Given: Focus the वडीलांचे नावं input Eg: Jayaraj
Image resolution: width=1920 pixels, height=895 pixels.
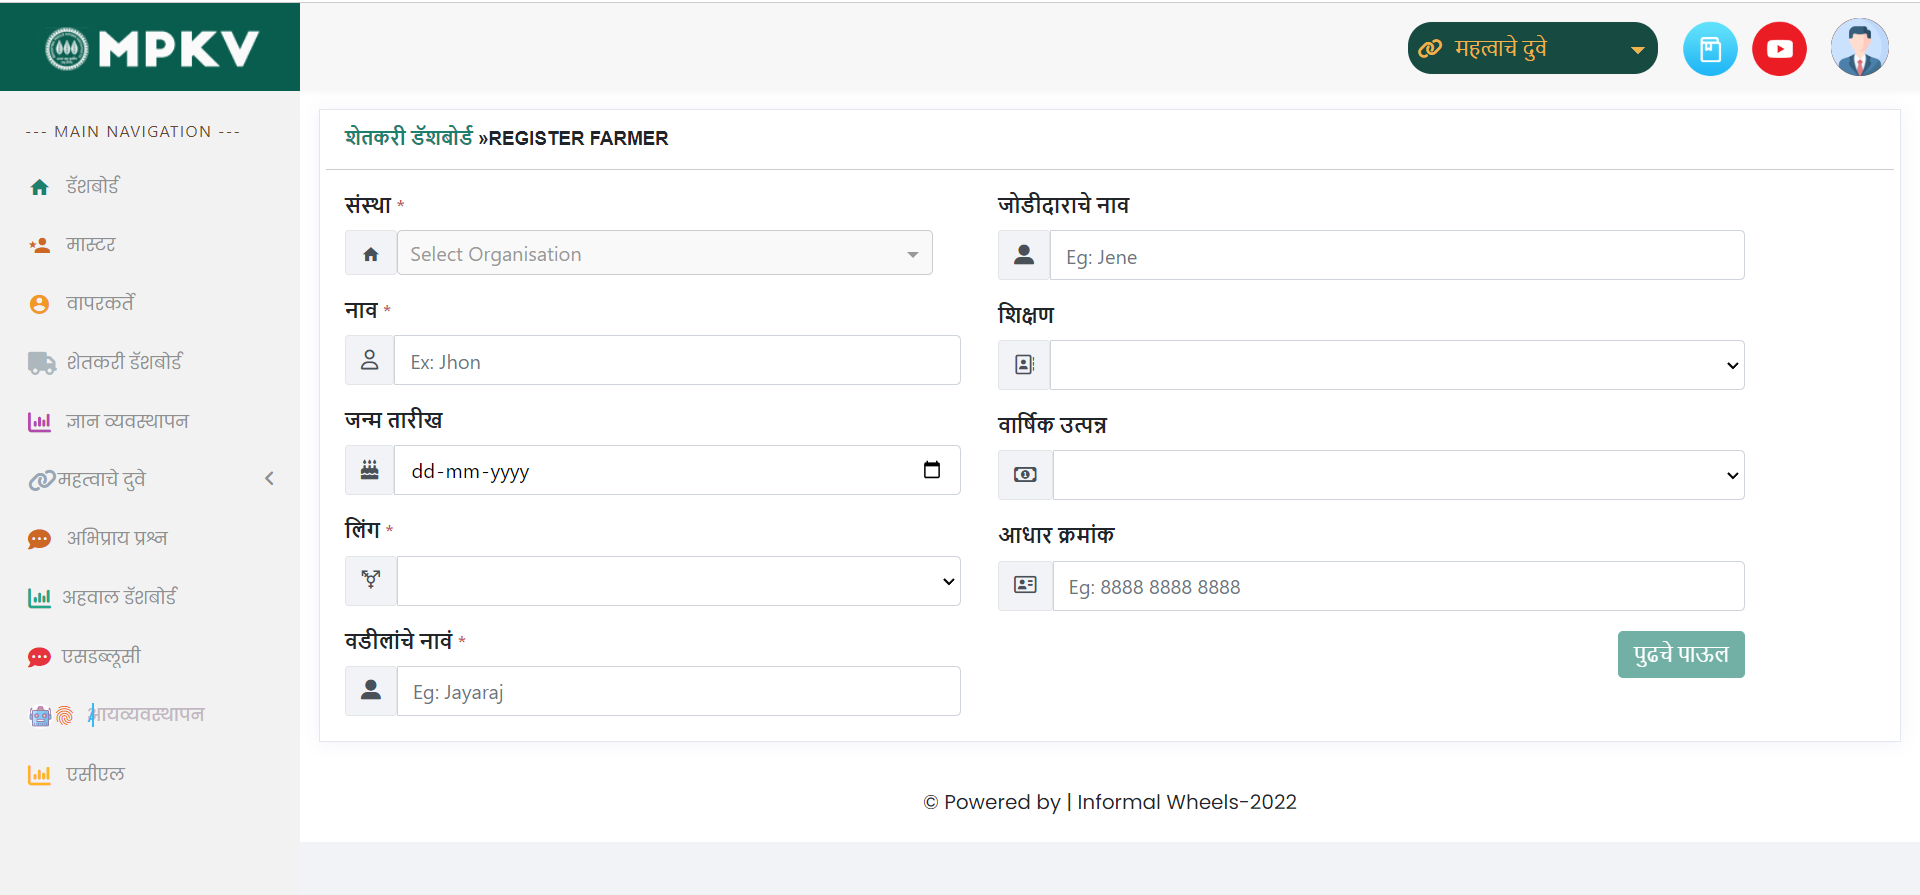Looking at the screenshot, I should tap(679, 691).
